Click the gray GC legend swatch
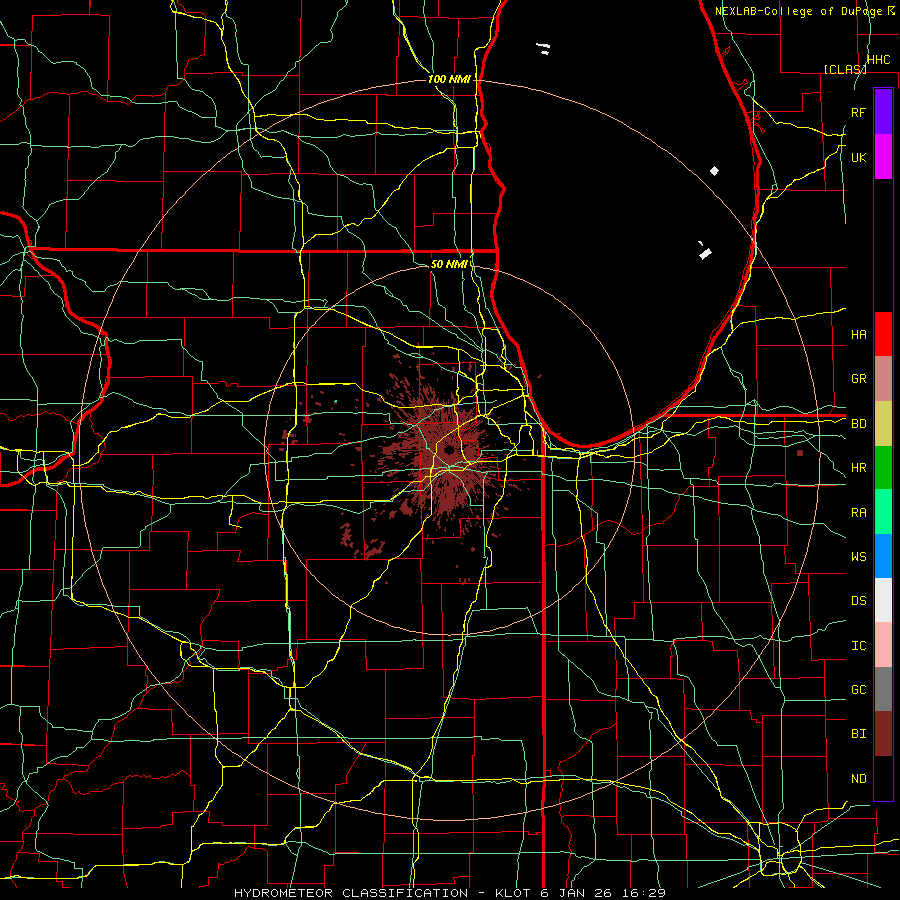The height and width of the screenshot is (900, 900). pyautogui.click(x=883, y=689)
